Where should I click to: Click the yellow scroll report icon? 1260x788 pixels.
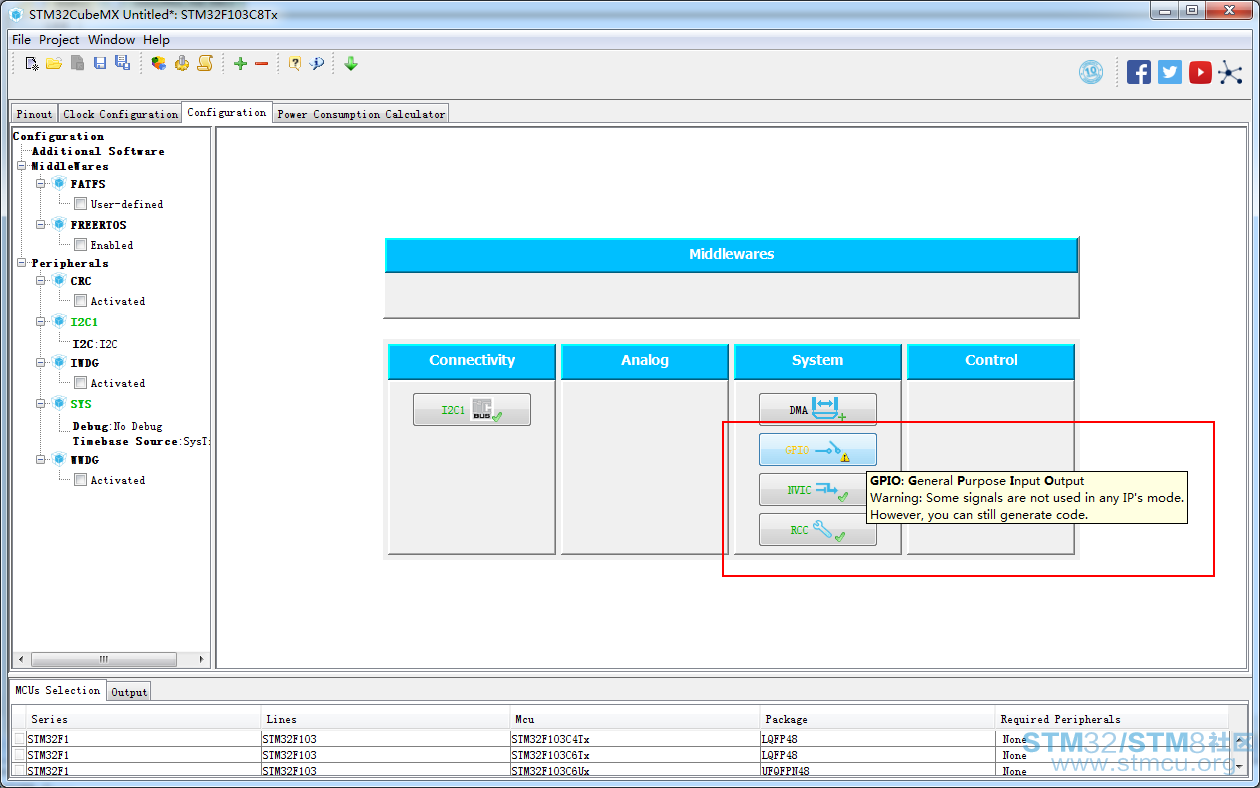tap(205, 64)
